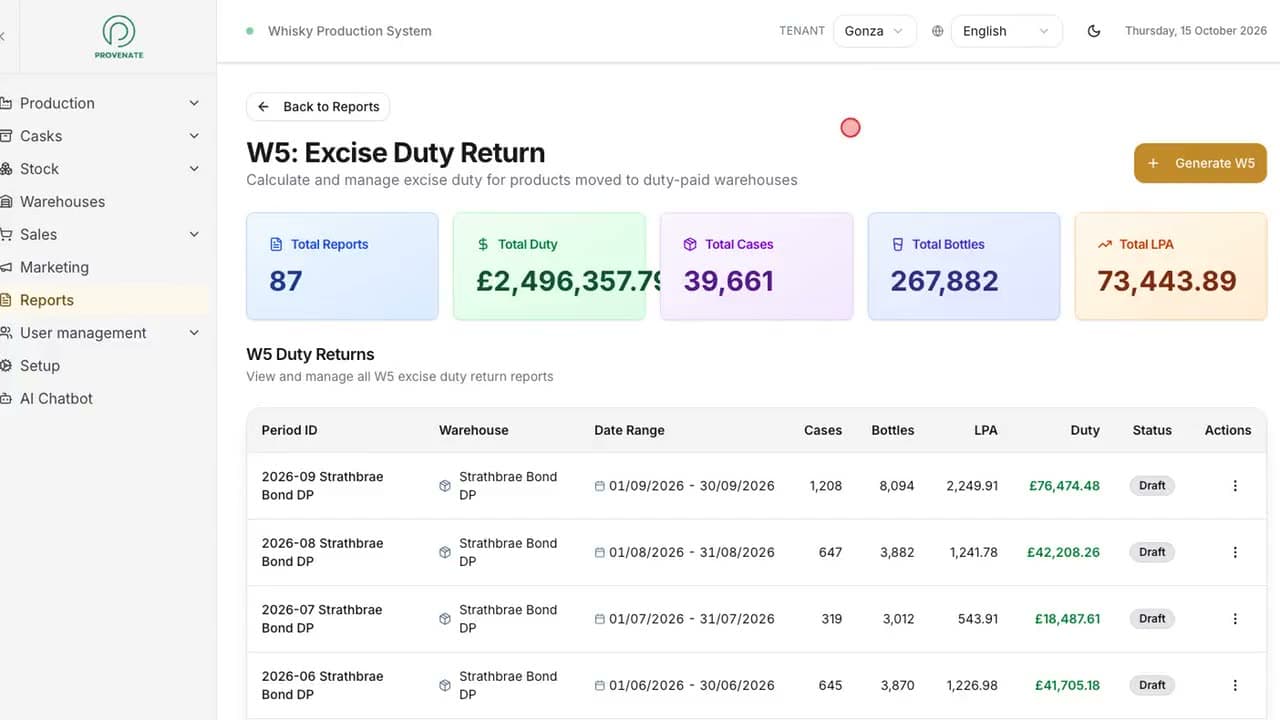The height and width of the screenshot is (720, 1280).
Task: Click the Total Bottles value 267,882
Action: 944,281
